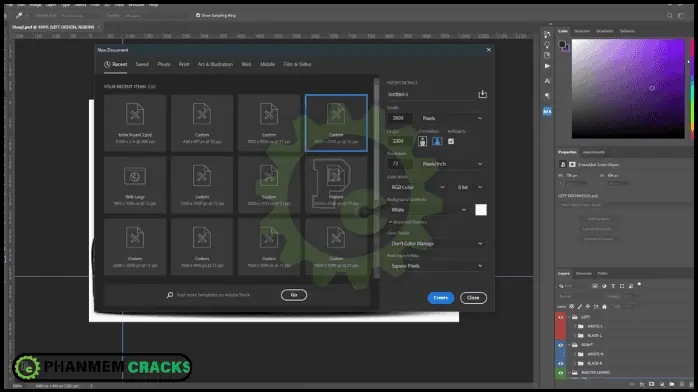The height and width of the screenshot is (392, 698).
Task: Toggle Show Sampling Ring checkbox
Action: [198, 15]
